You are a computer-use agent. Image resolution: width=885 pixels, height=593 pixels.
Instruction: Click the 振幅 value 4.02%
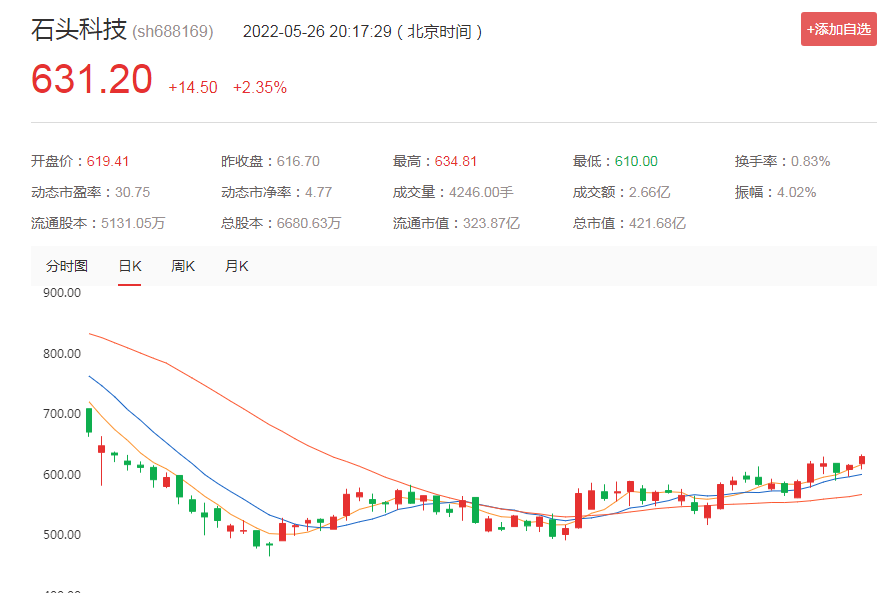coord(796,192)
